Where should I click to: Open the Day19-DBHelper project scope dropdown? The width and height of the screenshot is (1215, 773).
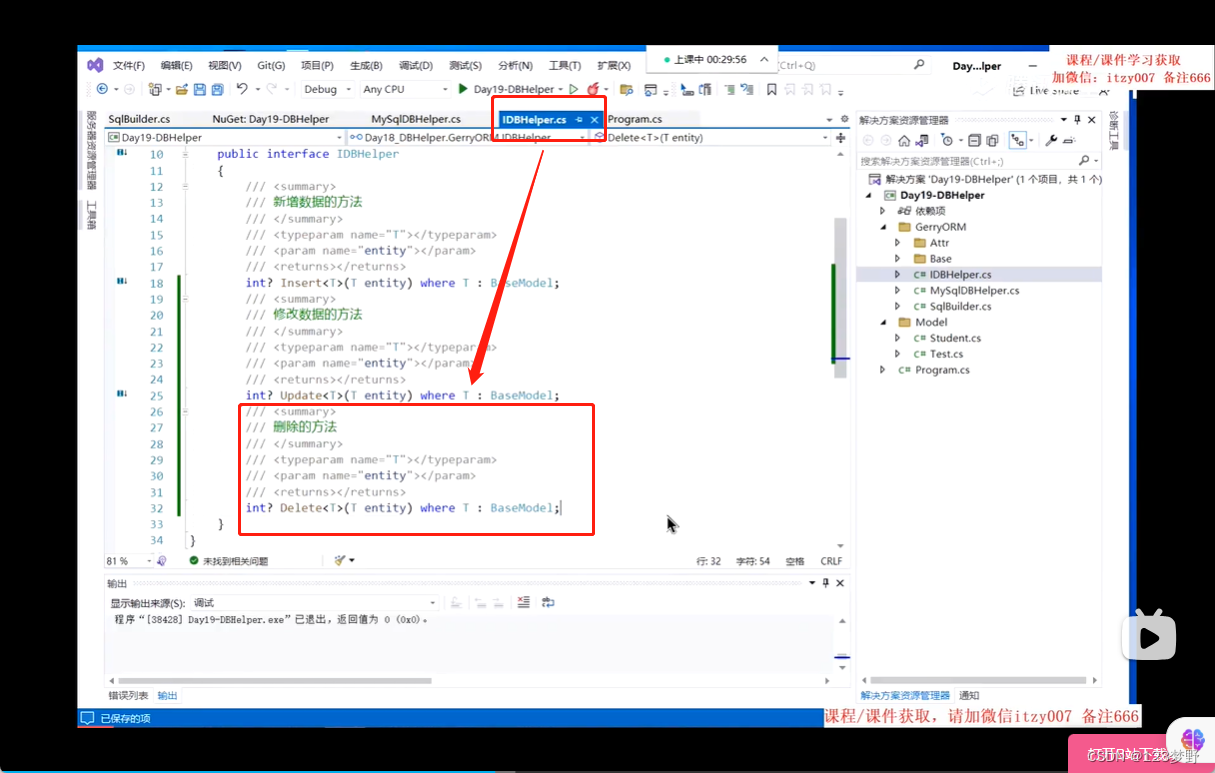tap(225, 137)
